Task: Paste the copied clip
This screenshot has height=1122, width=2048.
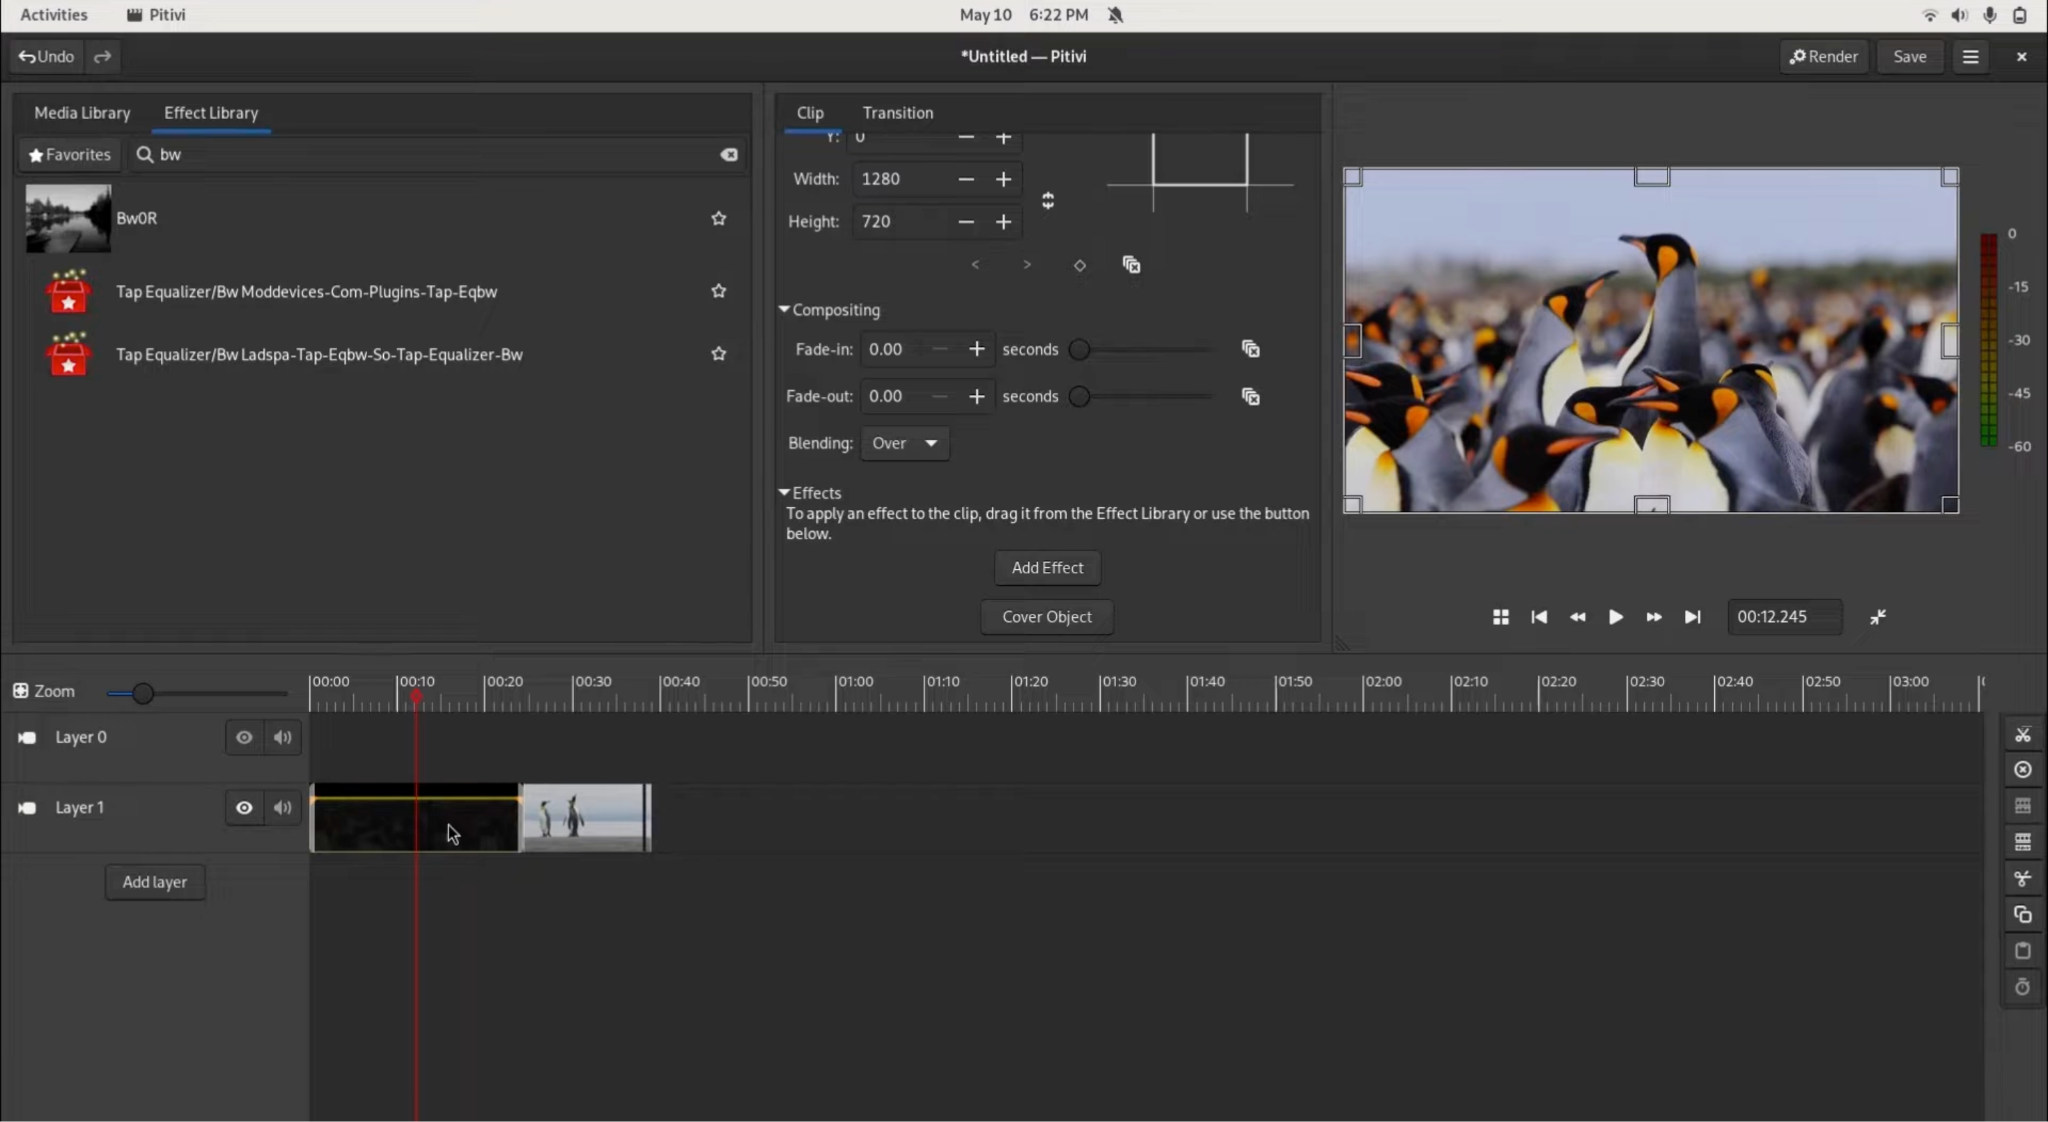Action: pyautogui.click(x=2023, y=950)
